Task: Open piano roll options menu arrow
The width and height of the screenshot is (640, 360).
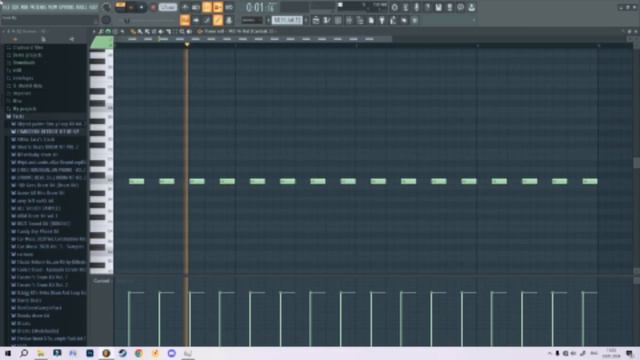Action: (x=94, y=31)
